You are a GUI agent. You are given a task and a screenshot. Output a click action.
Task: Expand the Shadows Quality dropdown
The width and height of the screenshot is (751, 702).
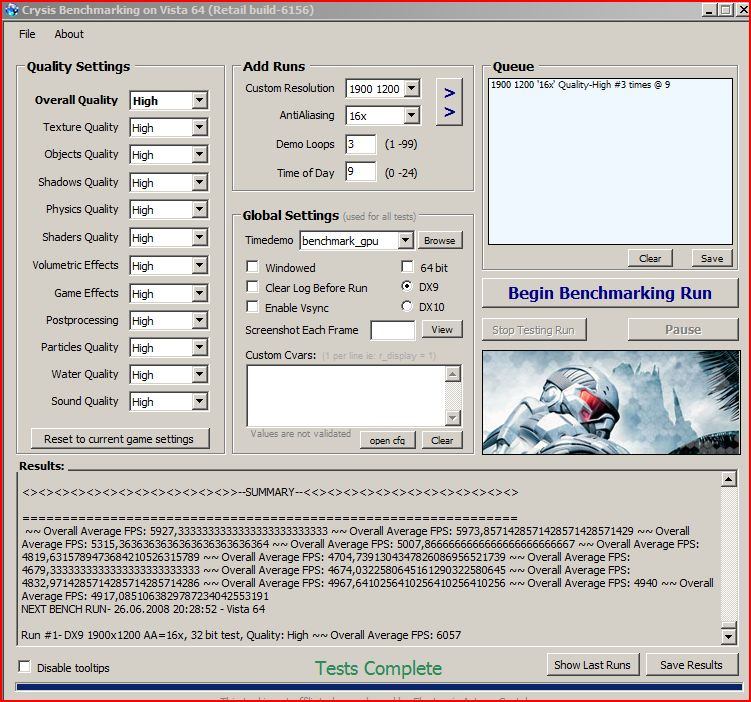[199, 182]
